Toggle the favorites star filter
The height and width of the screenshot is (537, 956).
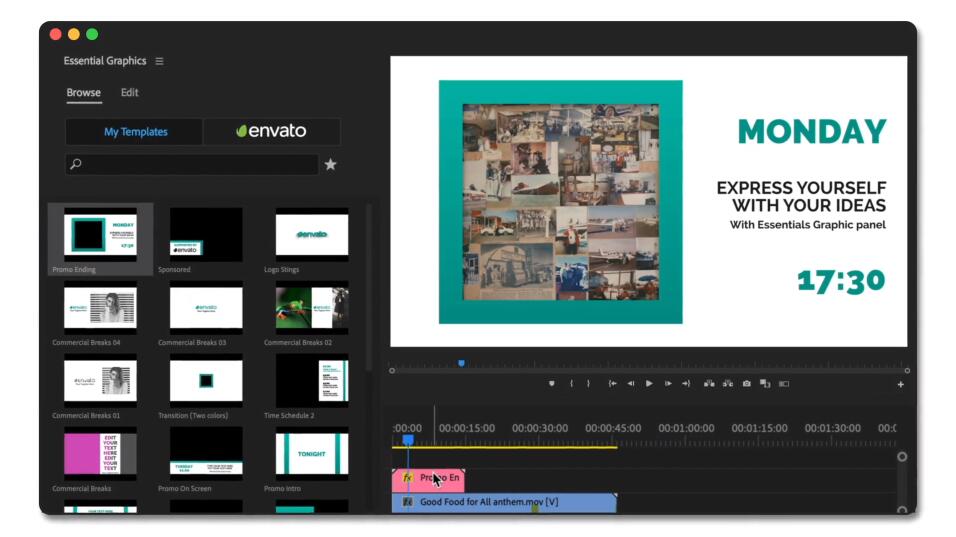pyautogui.click(x=331, y=165)
